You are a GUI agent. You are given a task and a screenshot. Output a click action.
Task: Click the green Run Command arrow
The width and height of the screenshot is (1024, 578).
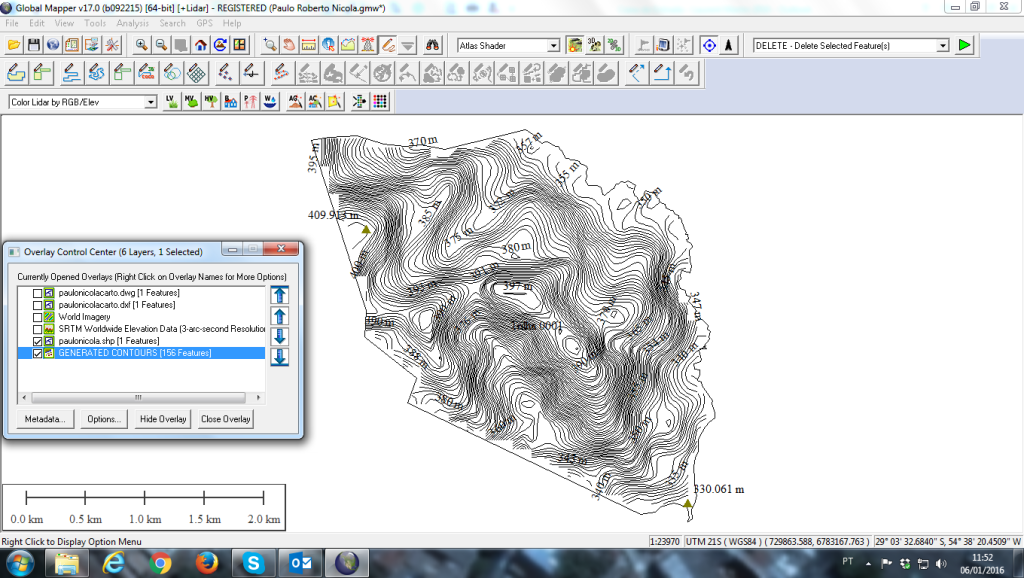pos(964,45)
